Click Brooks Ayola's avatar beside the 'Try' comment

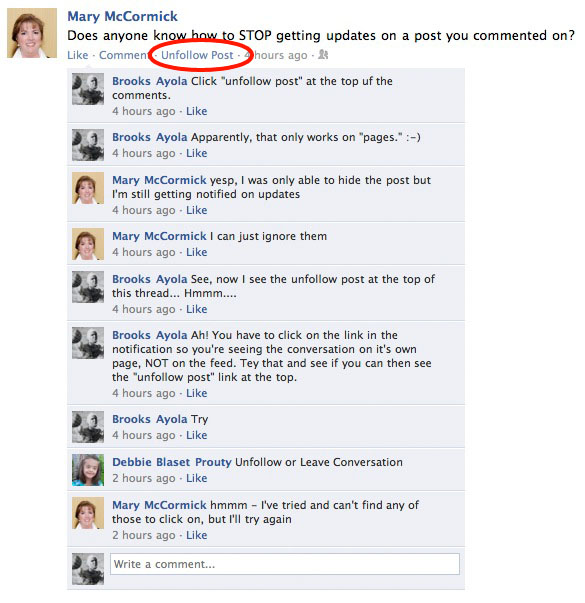pos(88,427)
